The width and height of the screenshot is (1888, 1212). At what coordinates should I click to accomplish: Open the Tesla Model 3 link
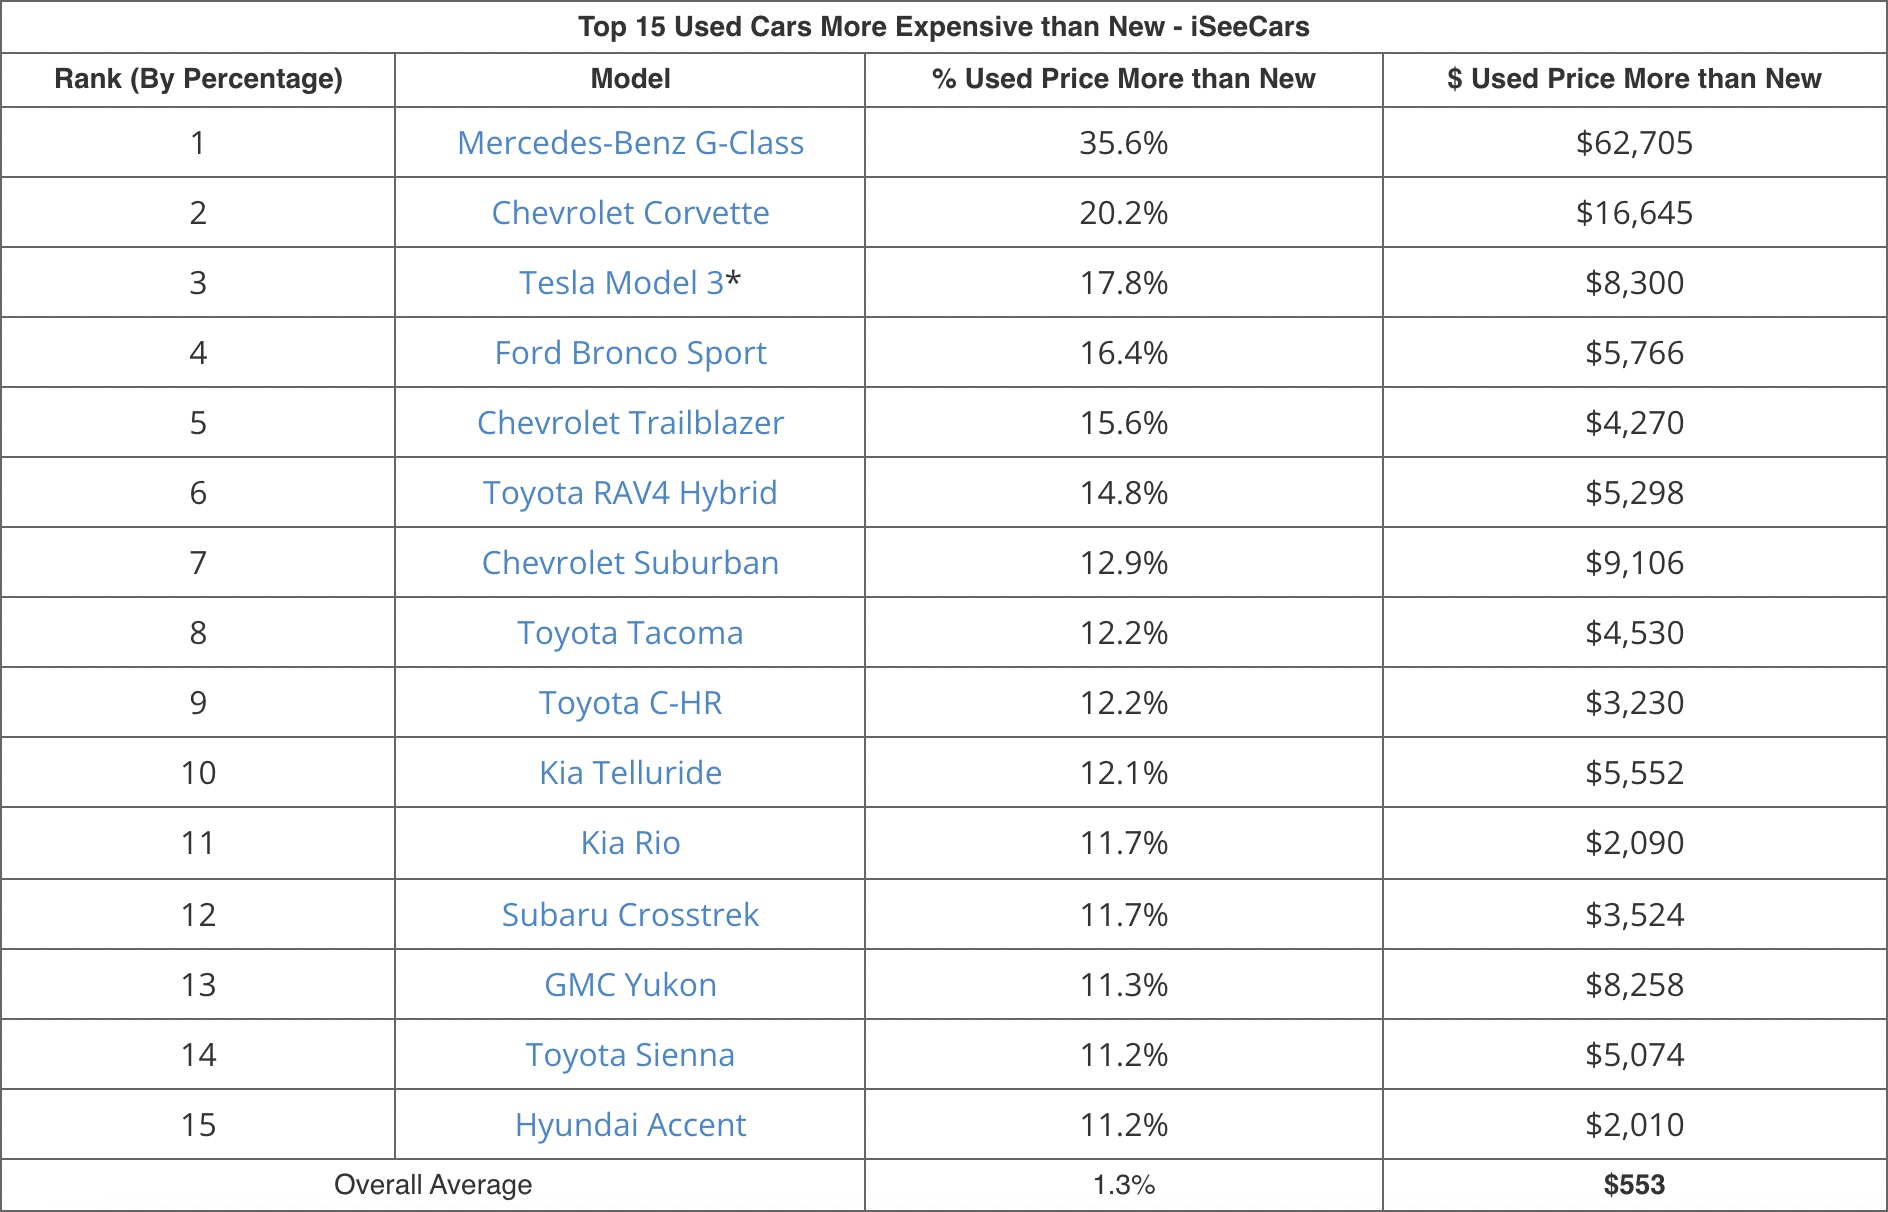621,283
